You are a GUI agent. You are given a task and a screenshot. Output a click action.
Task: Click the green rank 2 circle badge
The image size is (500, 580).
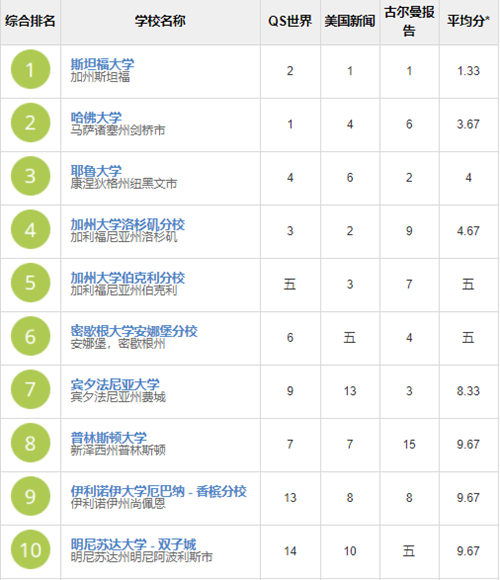point(30,123)
